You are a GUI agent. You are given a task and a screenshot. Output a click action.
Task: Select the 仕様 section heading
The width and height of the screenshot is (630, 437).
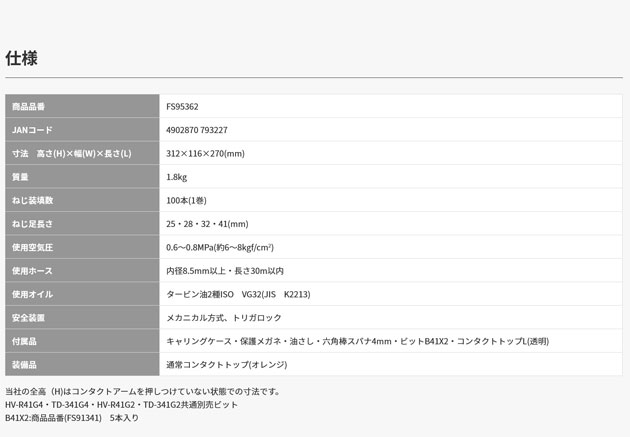[x=21, y=58]
